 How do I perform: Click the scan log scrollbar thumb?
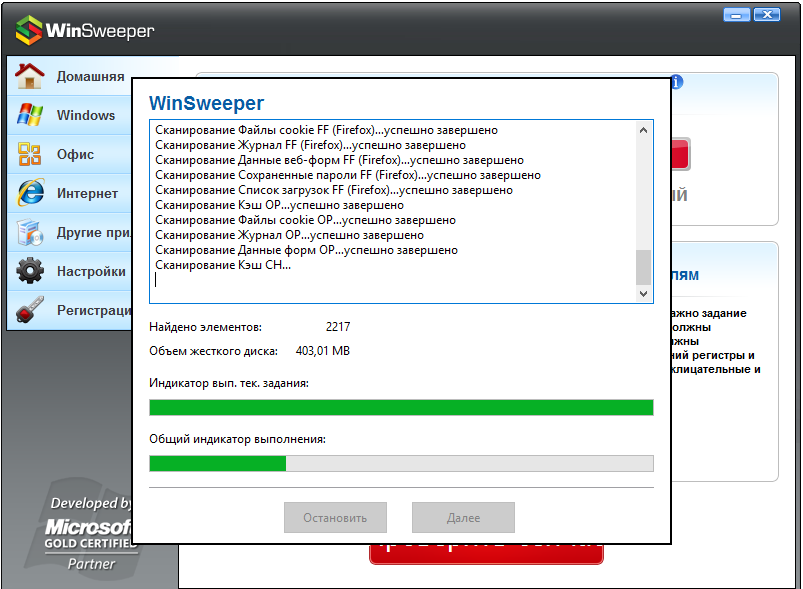[643, 267]
